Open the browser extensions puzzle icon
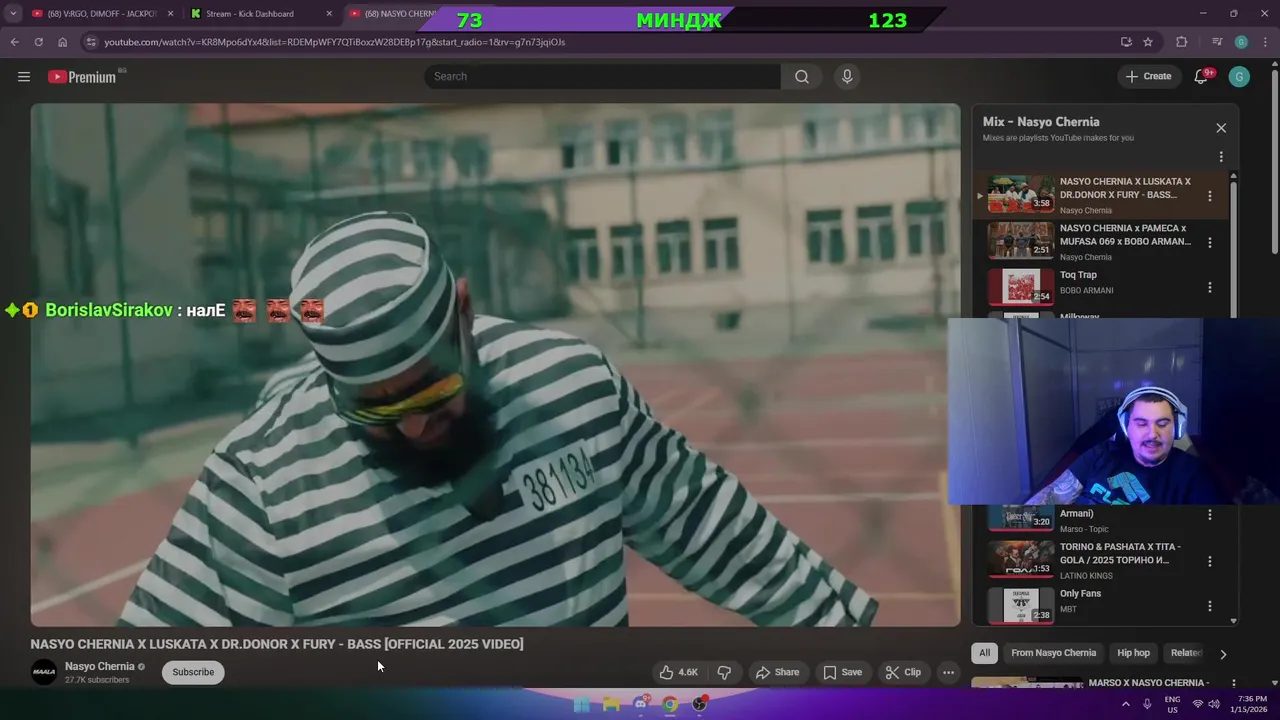1280x720 pixels. click(1182, 42)
